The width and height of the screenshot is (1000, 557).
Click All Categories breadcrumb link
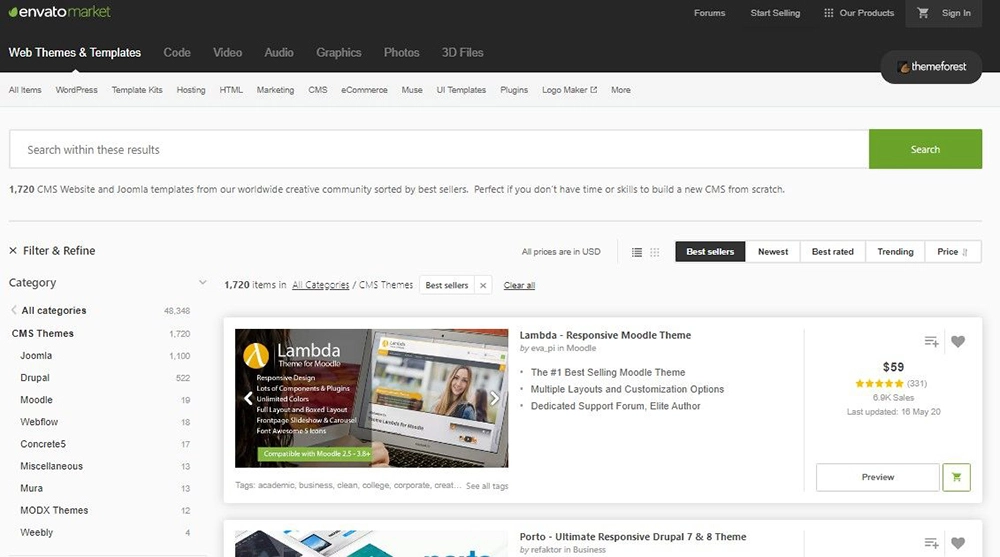tap(321, 285)
